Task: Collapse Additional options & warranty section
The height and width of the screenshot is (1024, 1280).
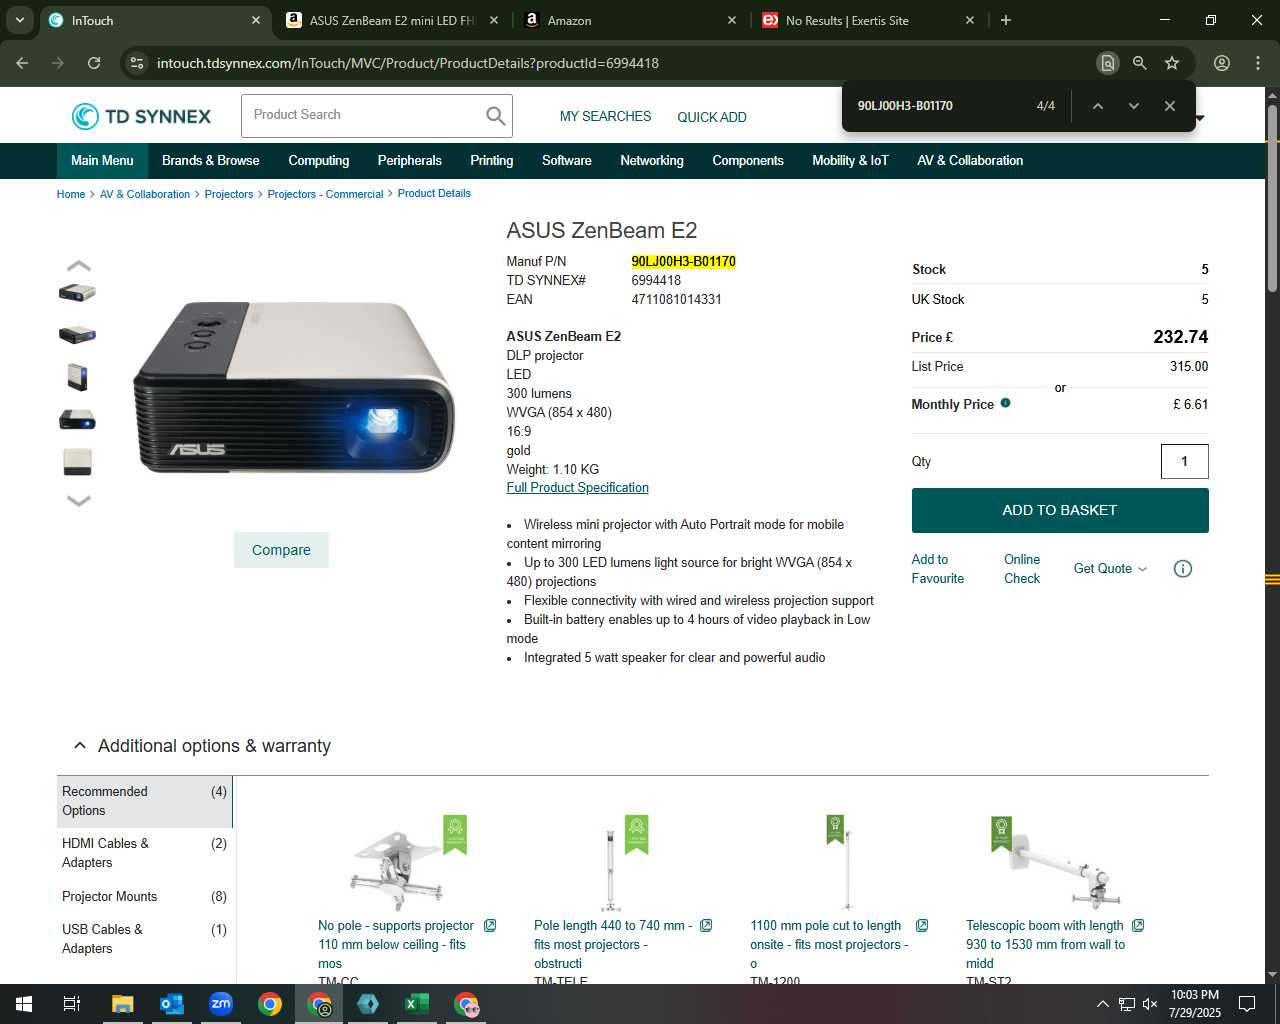Action: click(80, 746)
